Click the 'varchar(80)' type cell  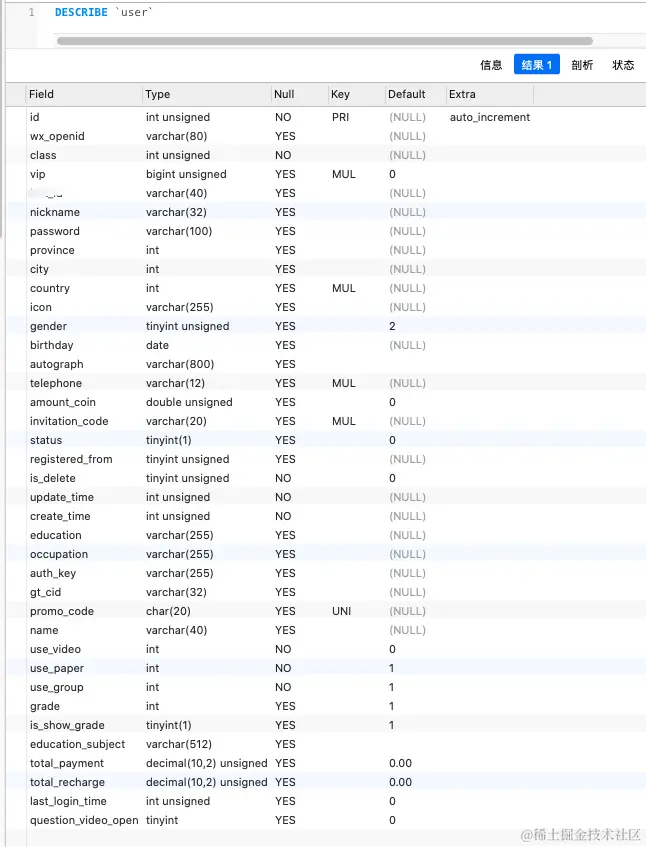(x=176, y=136)
